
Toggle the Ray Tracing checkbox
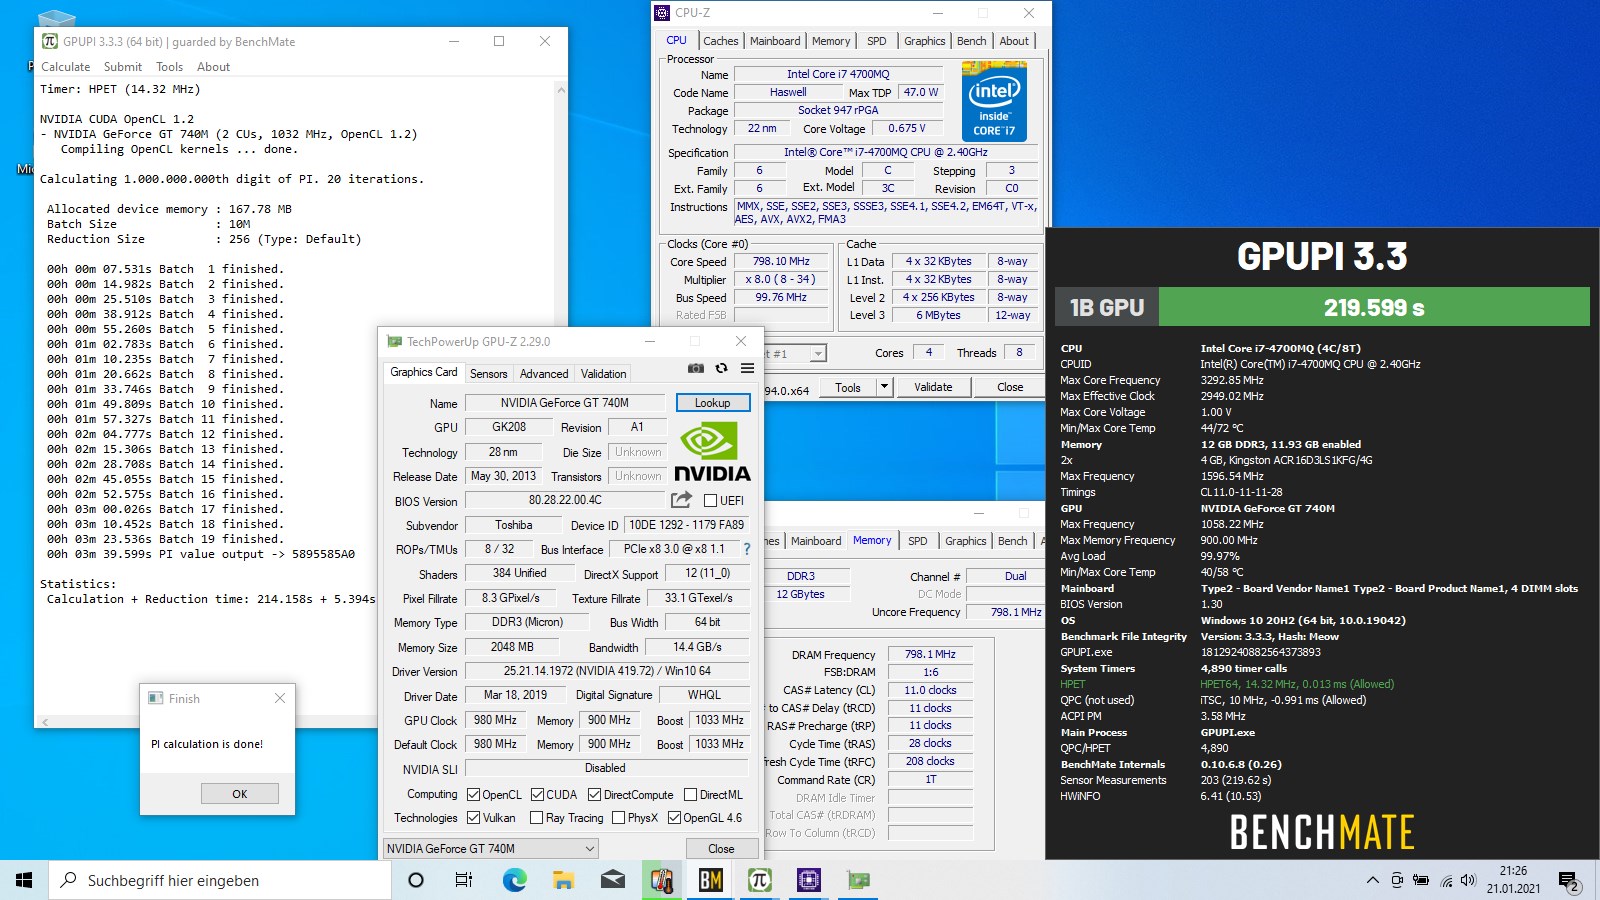click(x=536, y=817)
